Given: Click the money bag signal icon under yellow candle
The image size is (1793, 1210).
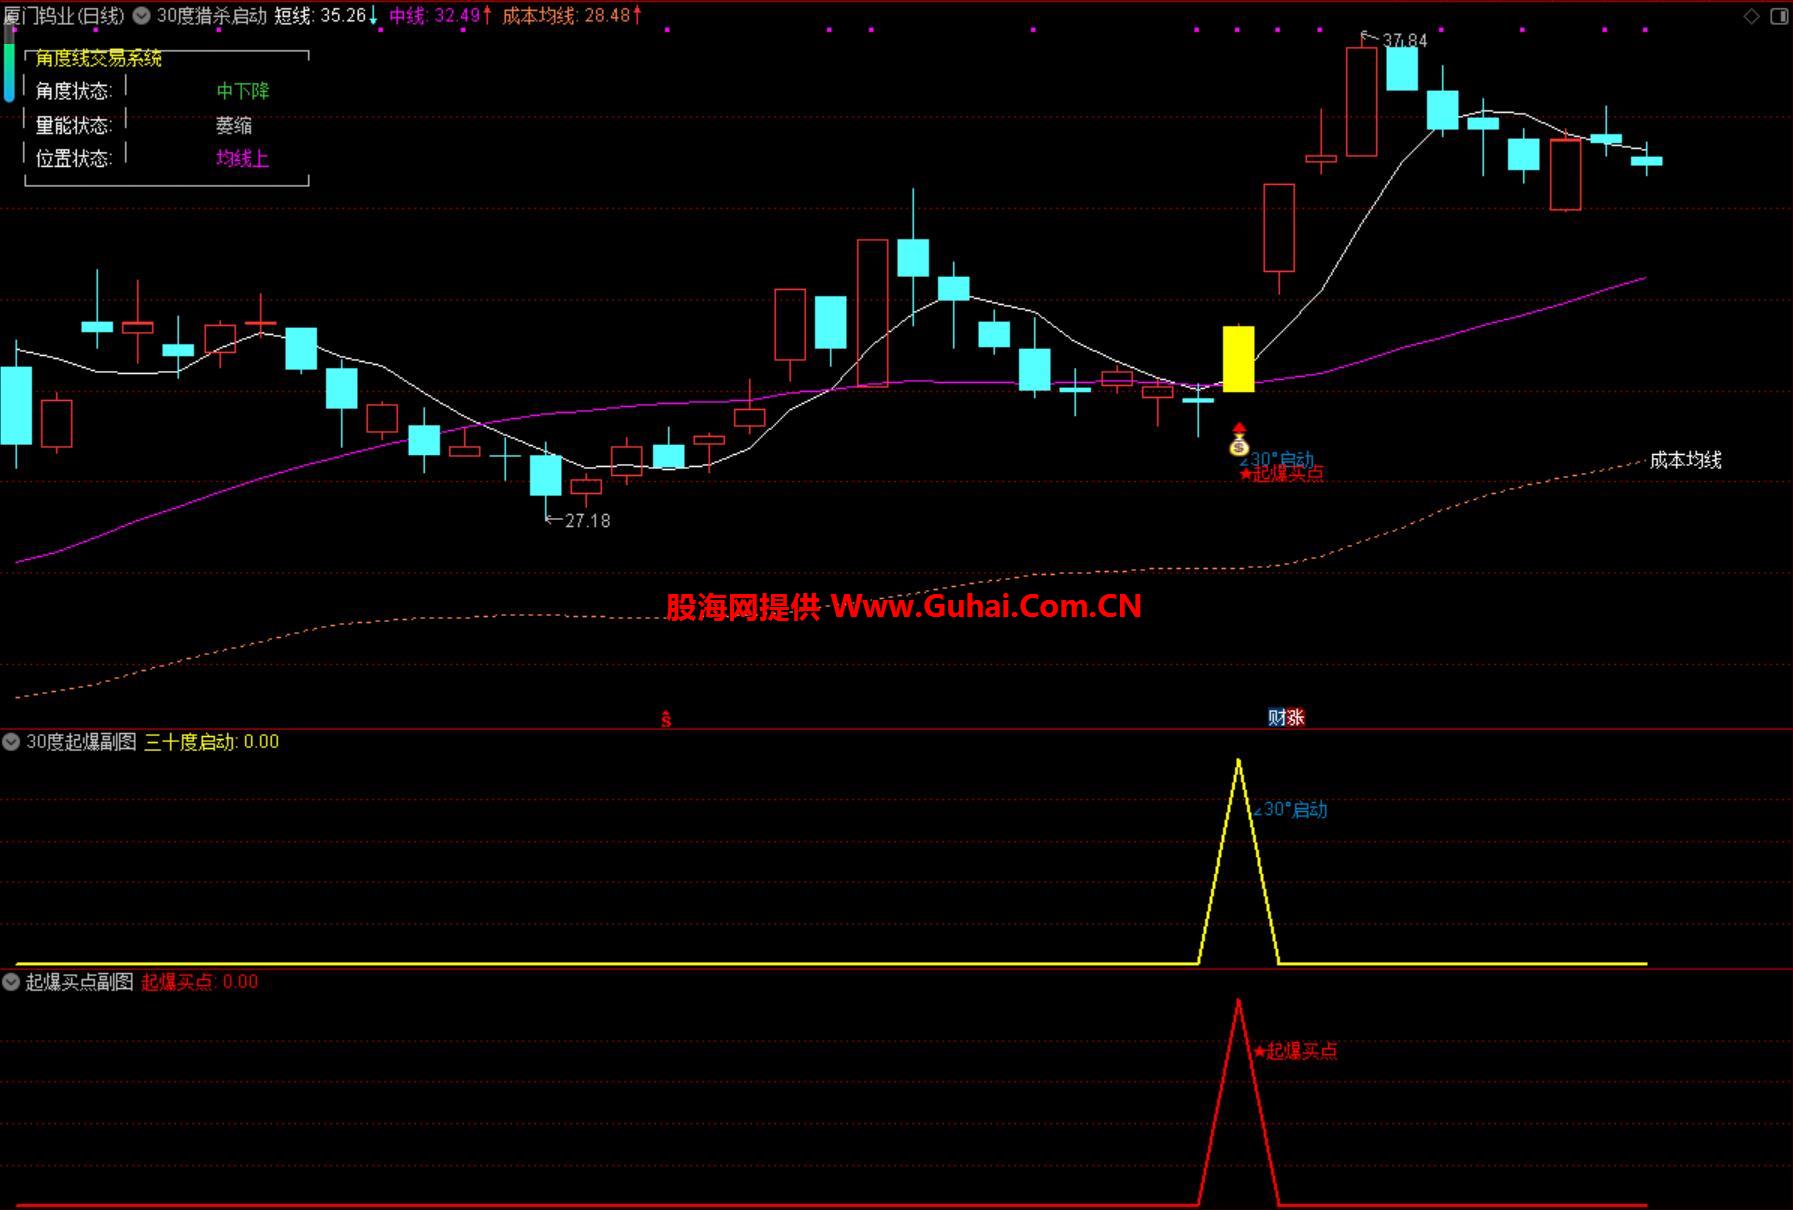Looking at the screenshot, I should pyautogui.click(x=1239, y=447).
